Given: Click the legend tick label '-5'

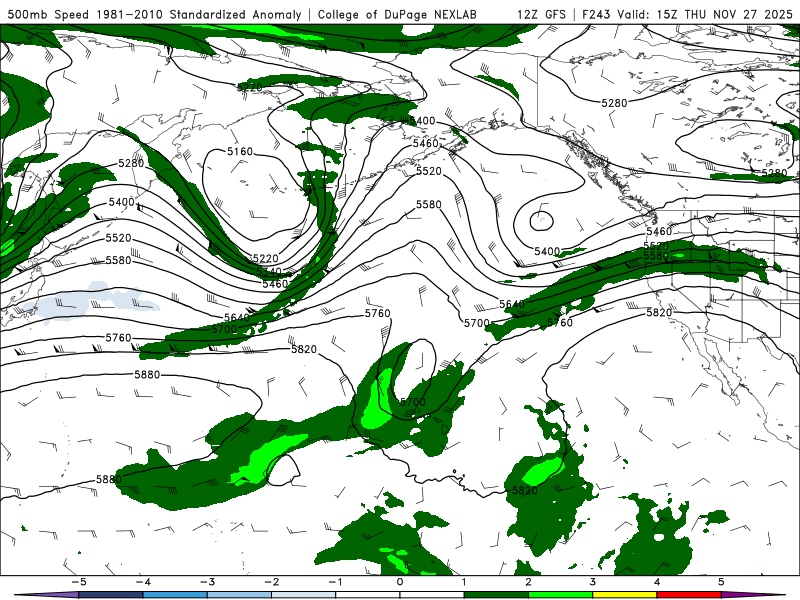Looking at the screenshot, I should (x=78, y=582).
